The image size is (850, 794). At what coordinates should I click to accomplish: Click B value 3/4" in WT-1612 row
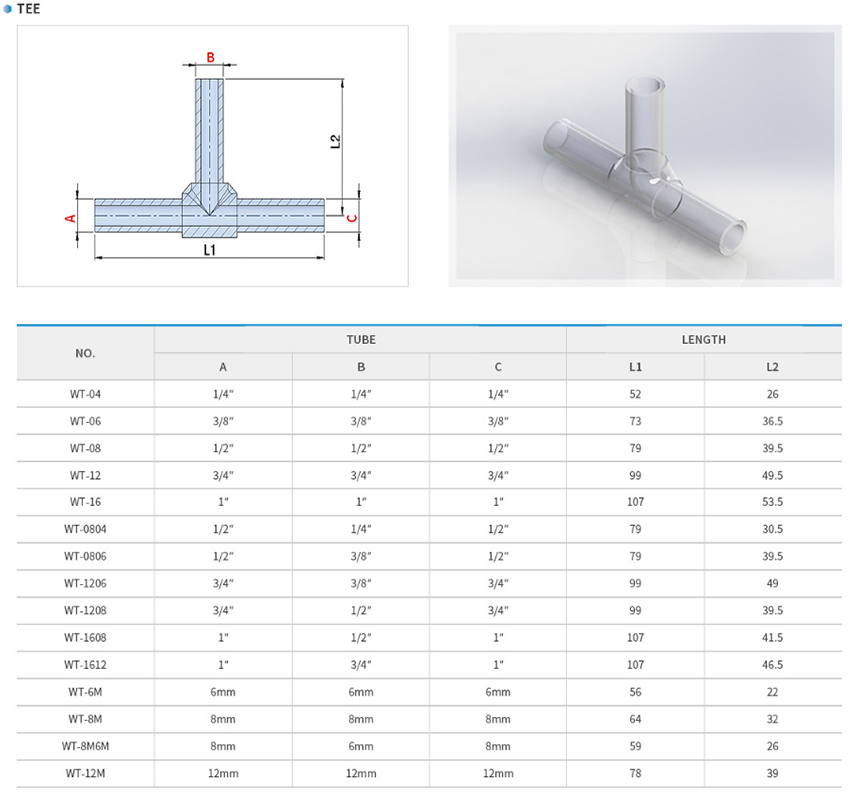pyautogui.click(x=361, y=664)
